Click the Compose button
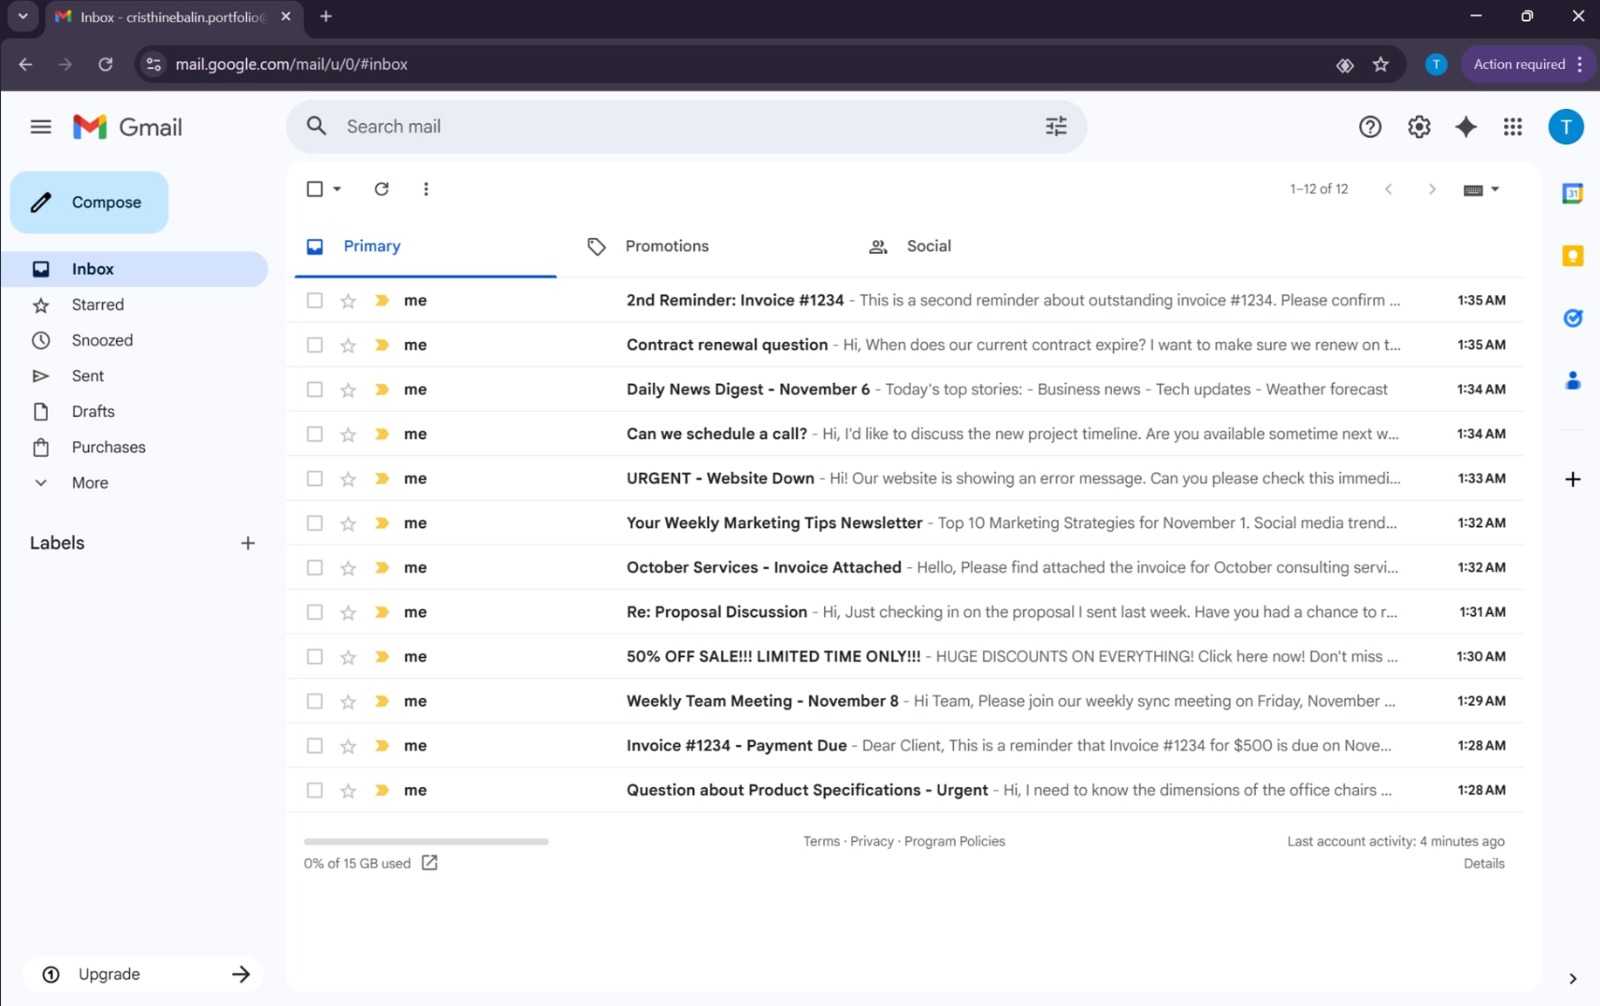This screenshot has width=1600, height=1006. [89, 202]
